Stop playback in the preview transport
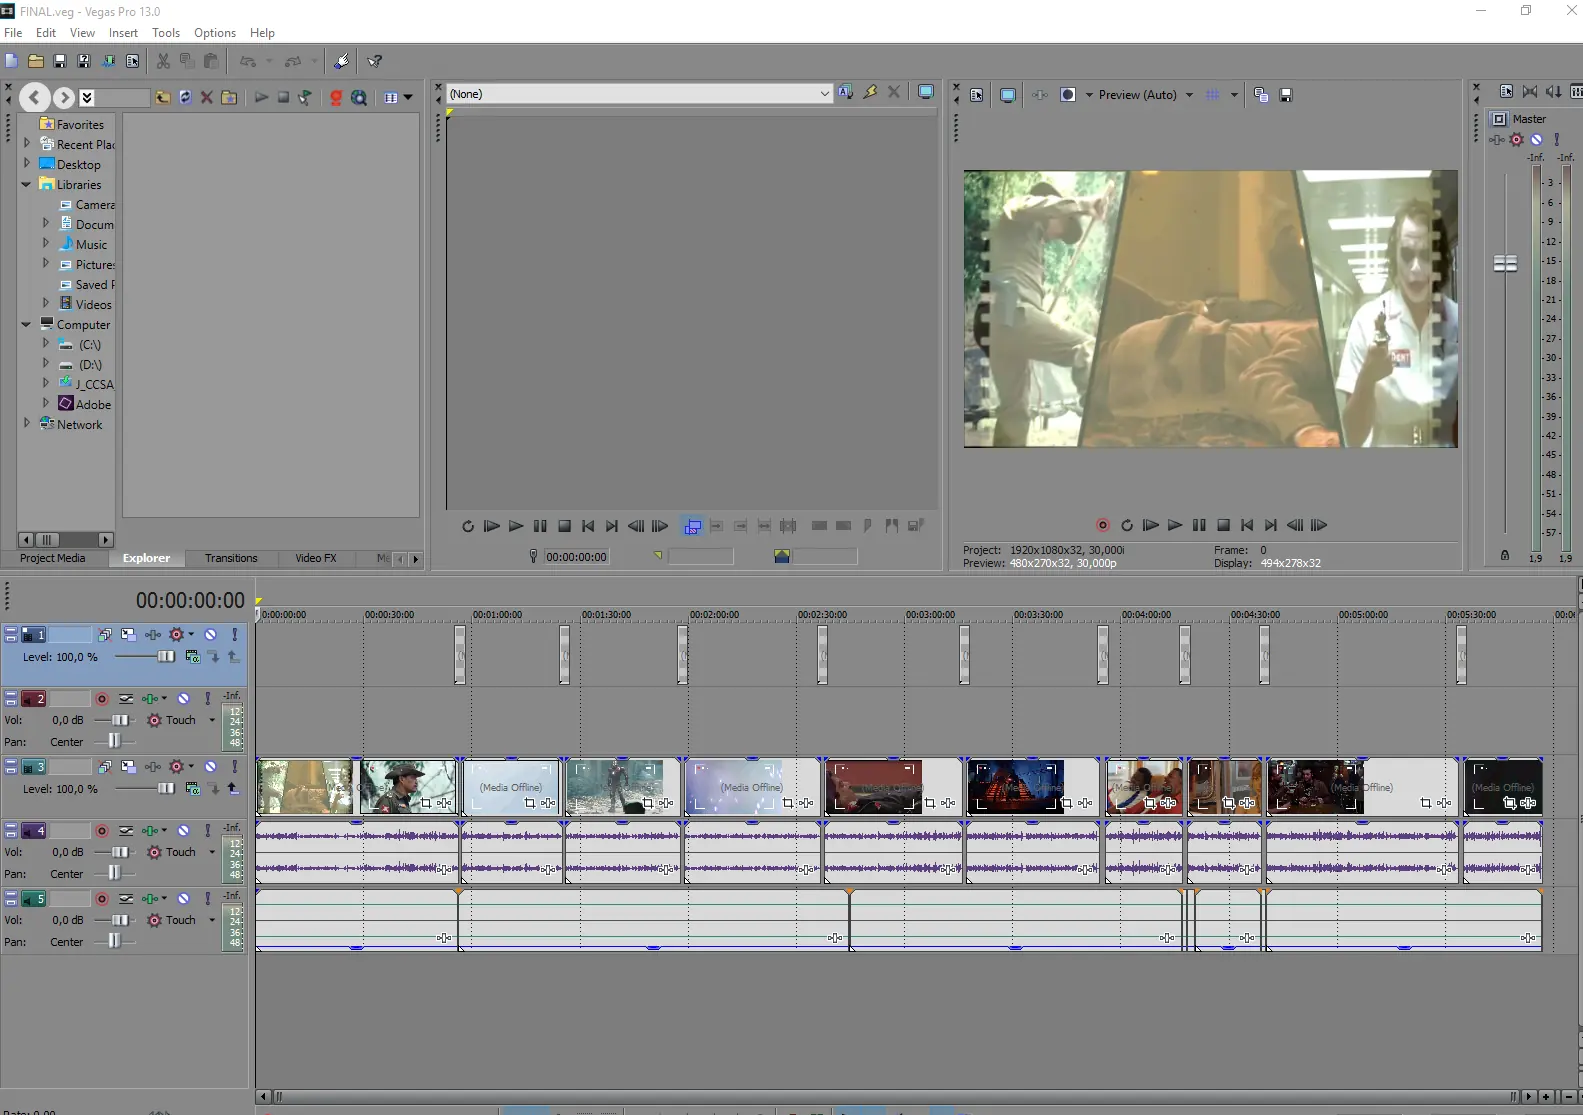 coord(1223,525)
